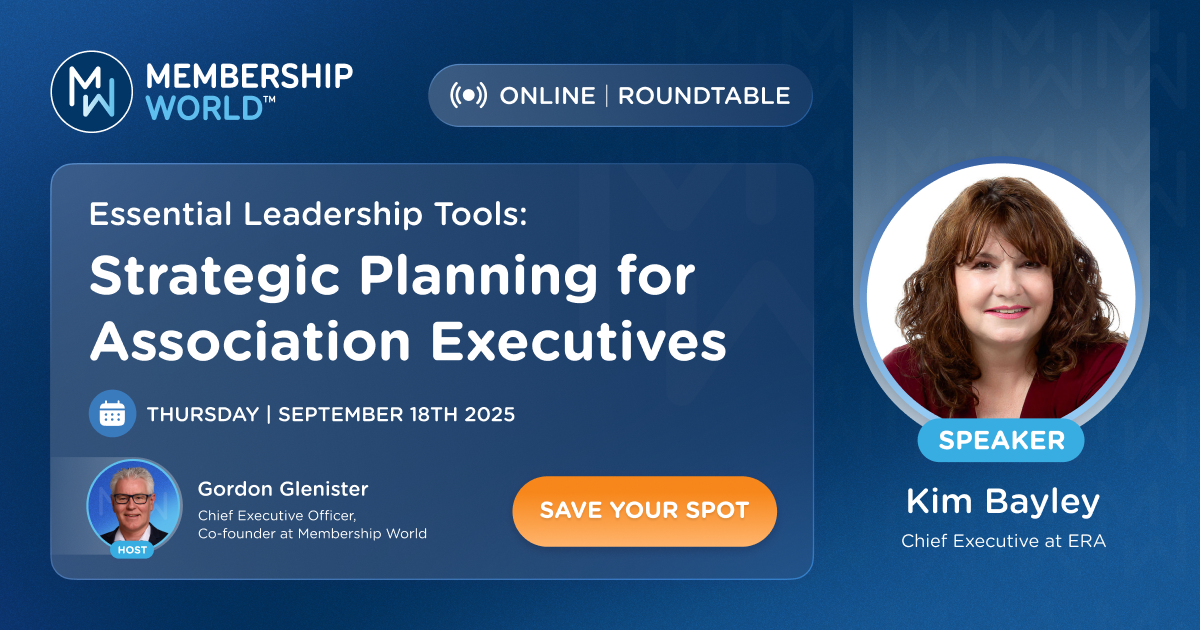The width and height of the screenshot is (1200, 630).
Task: Click the live broadcast signal icon
Action: click(x=468, y=95)
